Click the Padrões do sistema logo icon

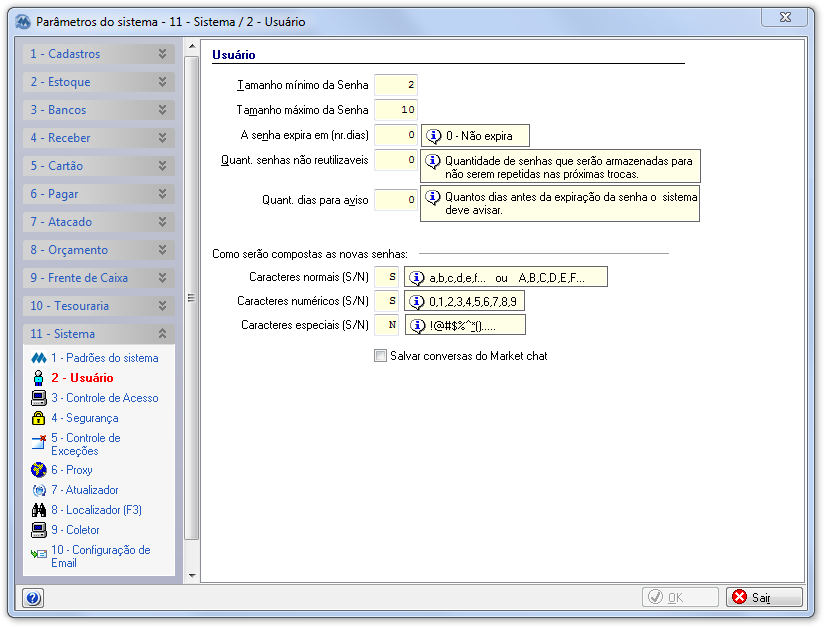click(x=38, y=358)
